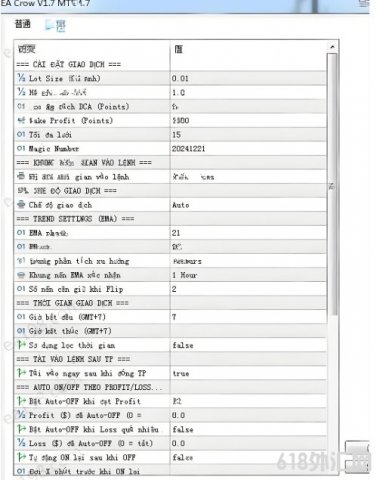This screenshot has height=480, width=377.
Task: Click the icon beside Giờ bắt đầu (GMT+7)
Action: point(21,317)
